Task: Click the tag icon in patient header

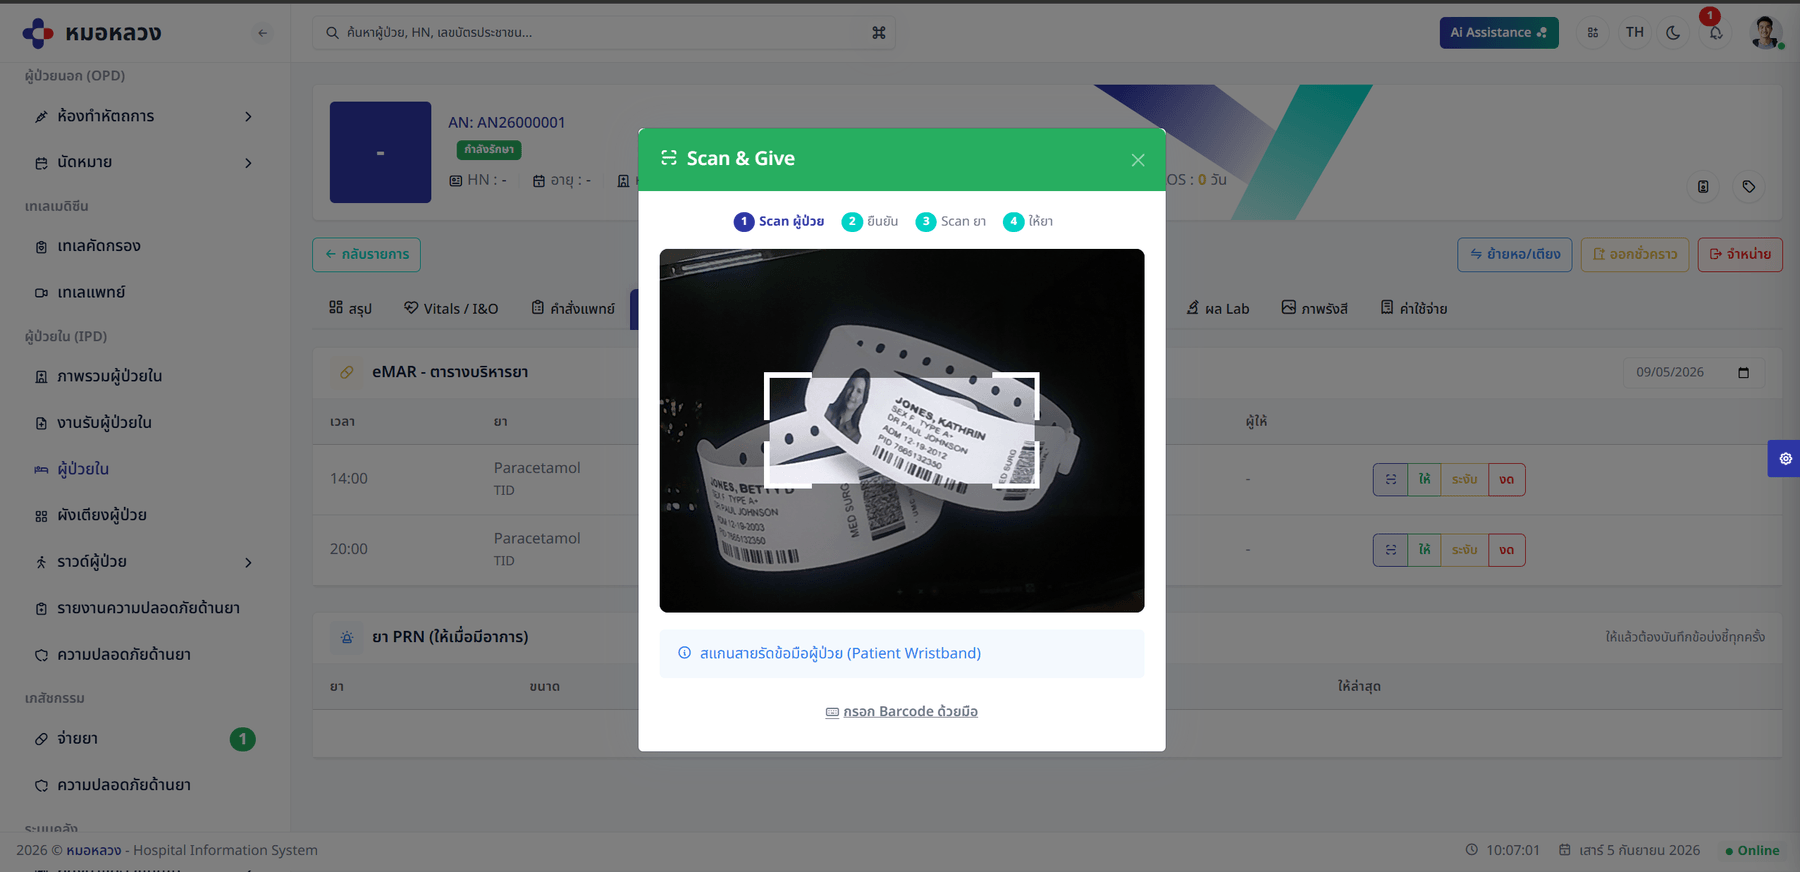Action: (1748, 187)
